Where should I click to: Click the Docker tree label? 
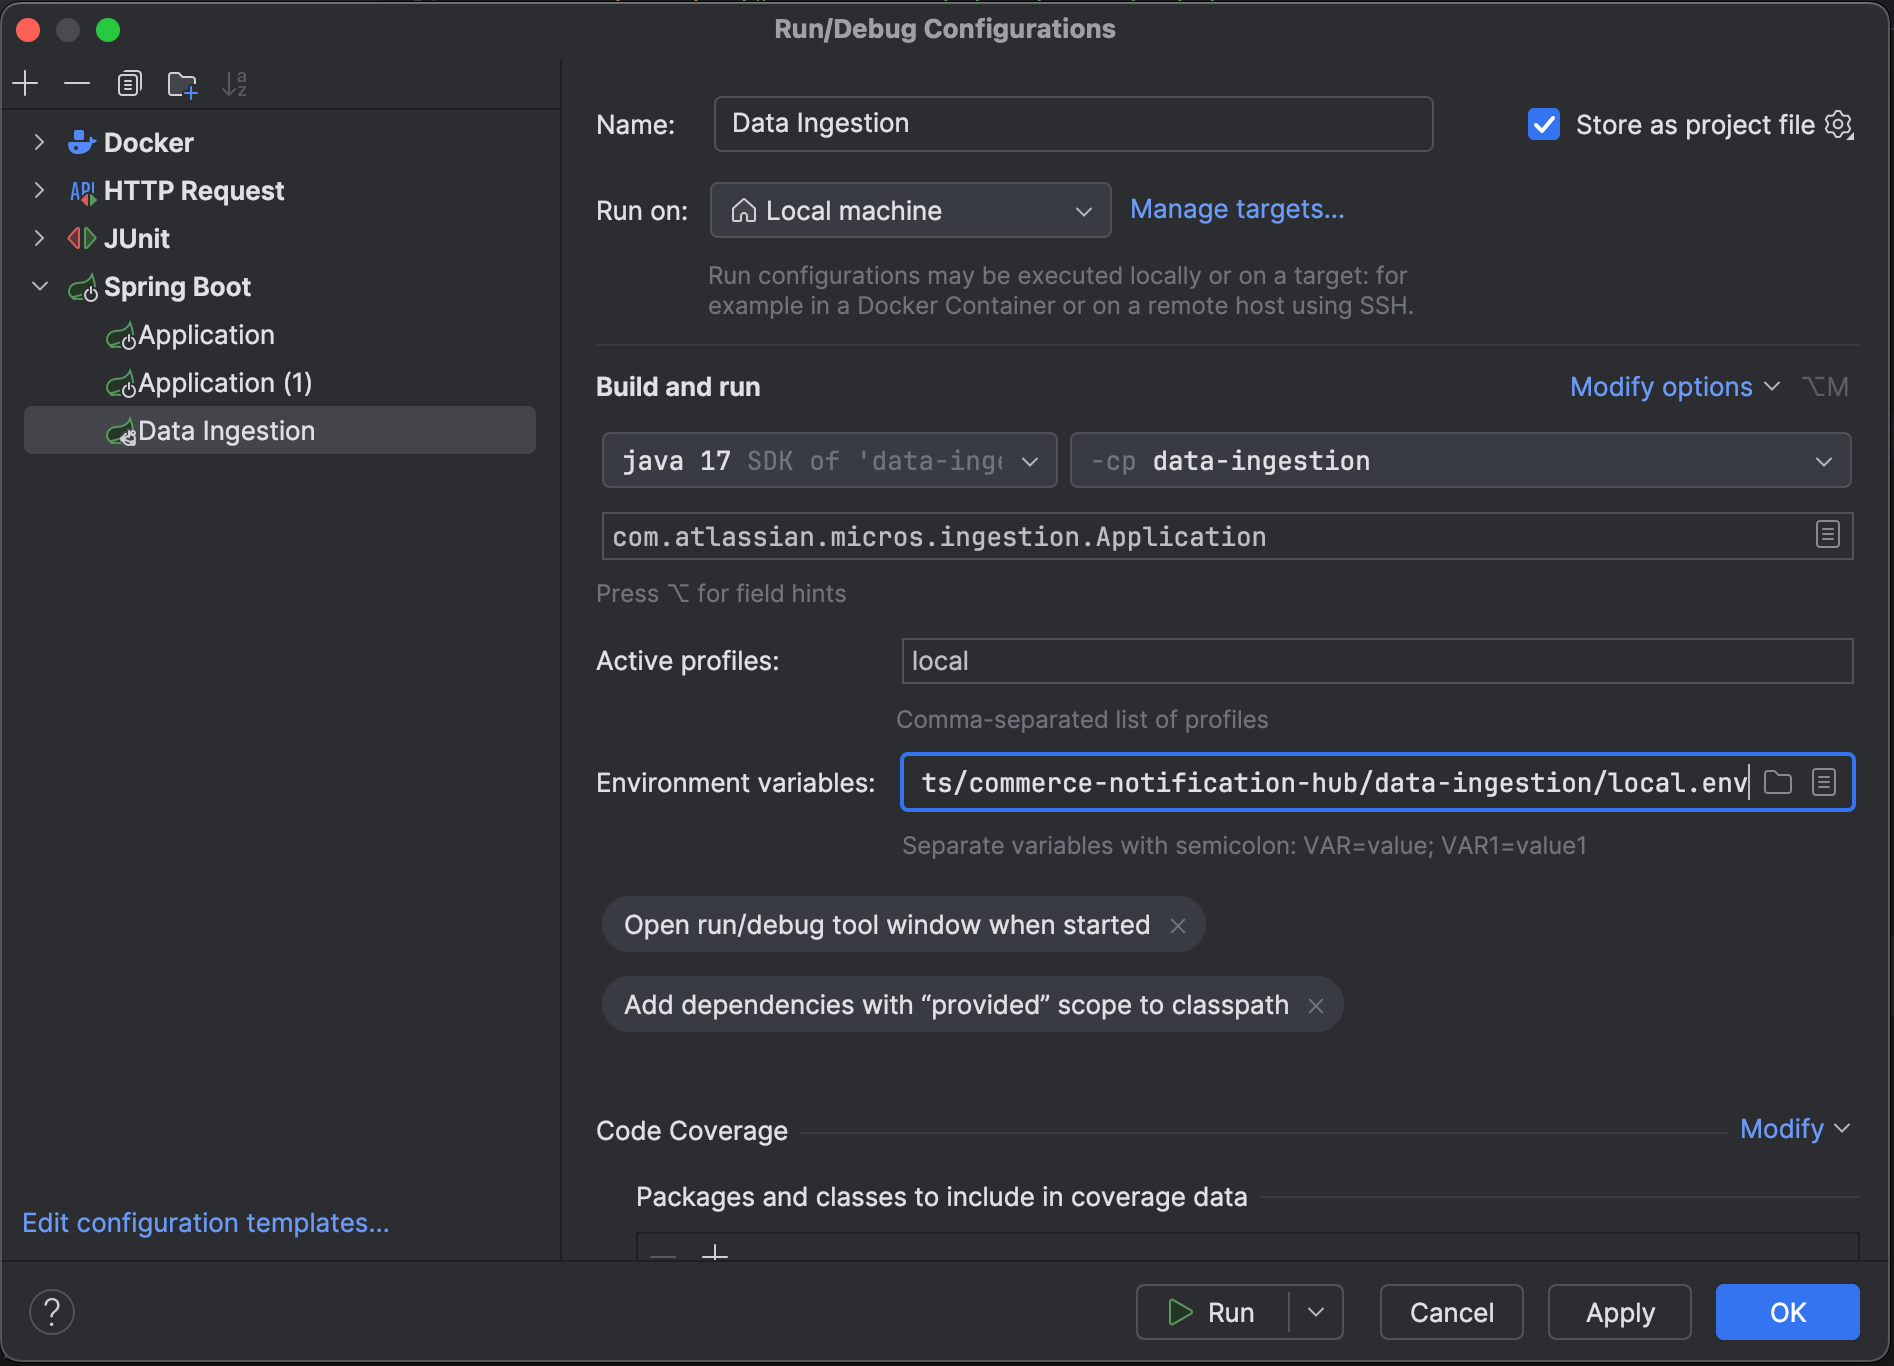[149, 143]
